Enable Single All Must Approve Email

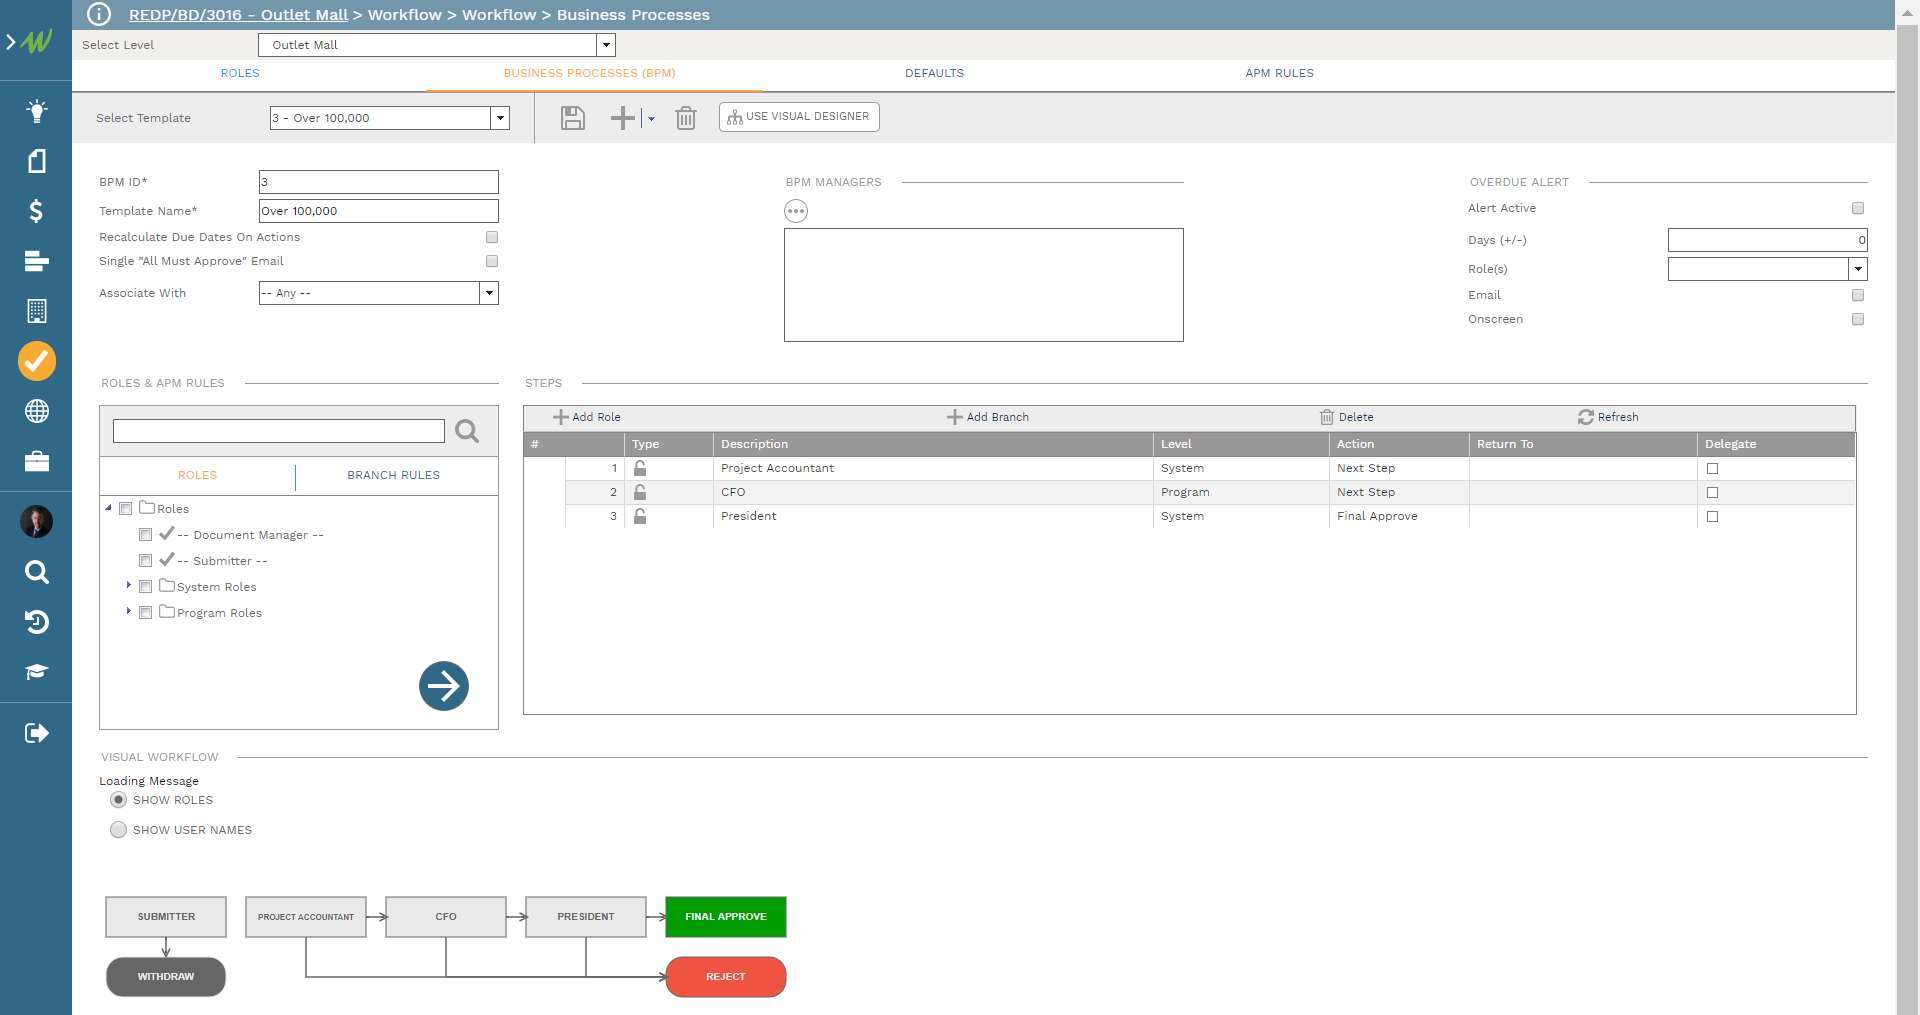coord(492,261)
